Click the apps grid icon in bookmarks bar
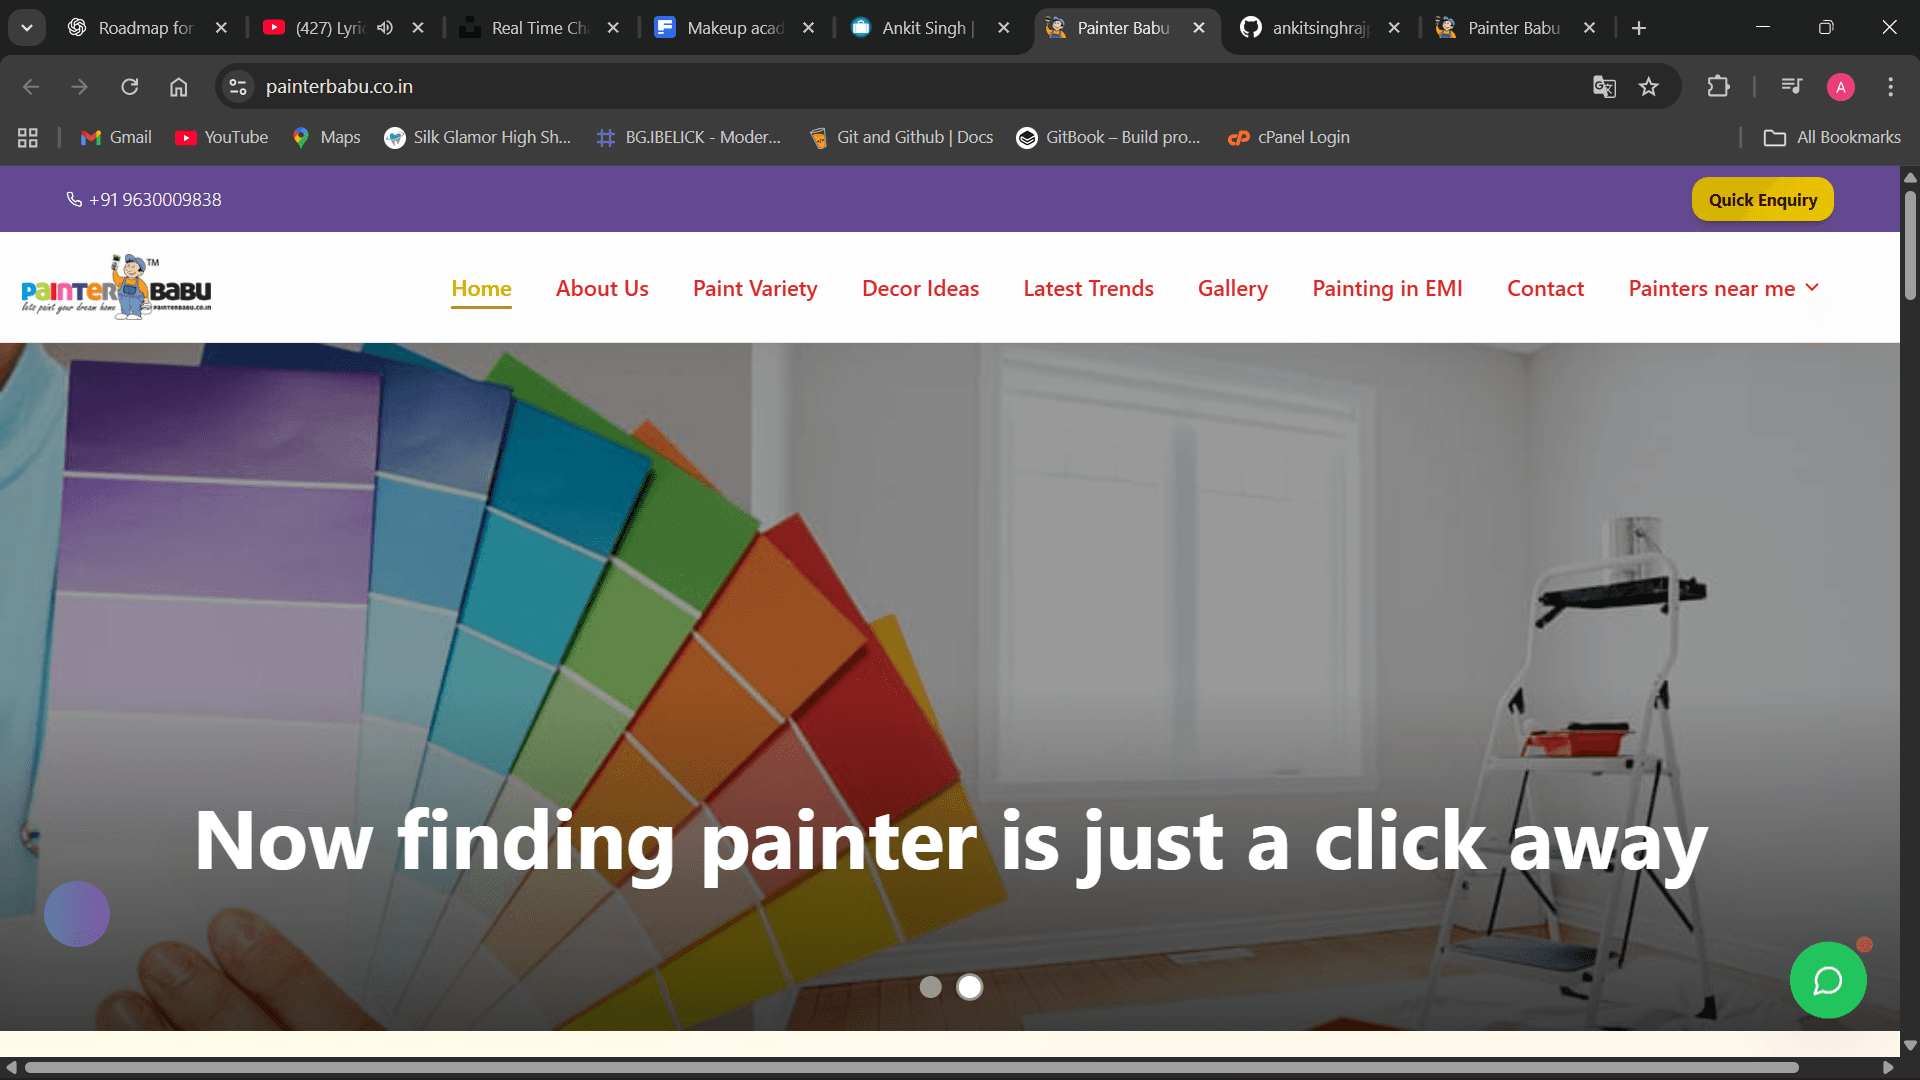Screen dimensions: 1920x1080 (x=28, y=138)
